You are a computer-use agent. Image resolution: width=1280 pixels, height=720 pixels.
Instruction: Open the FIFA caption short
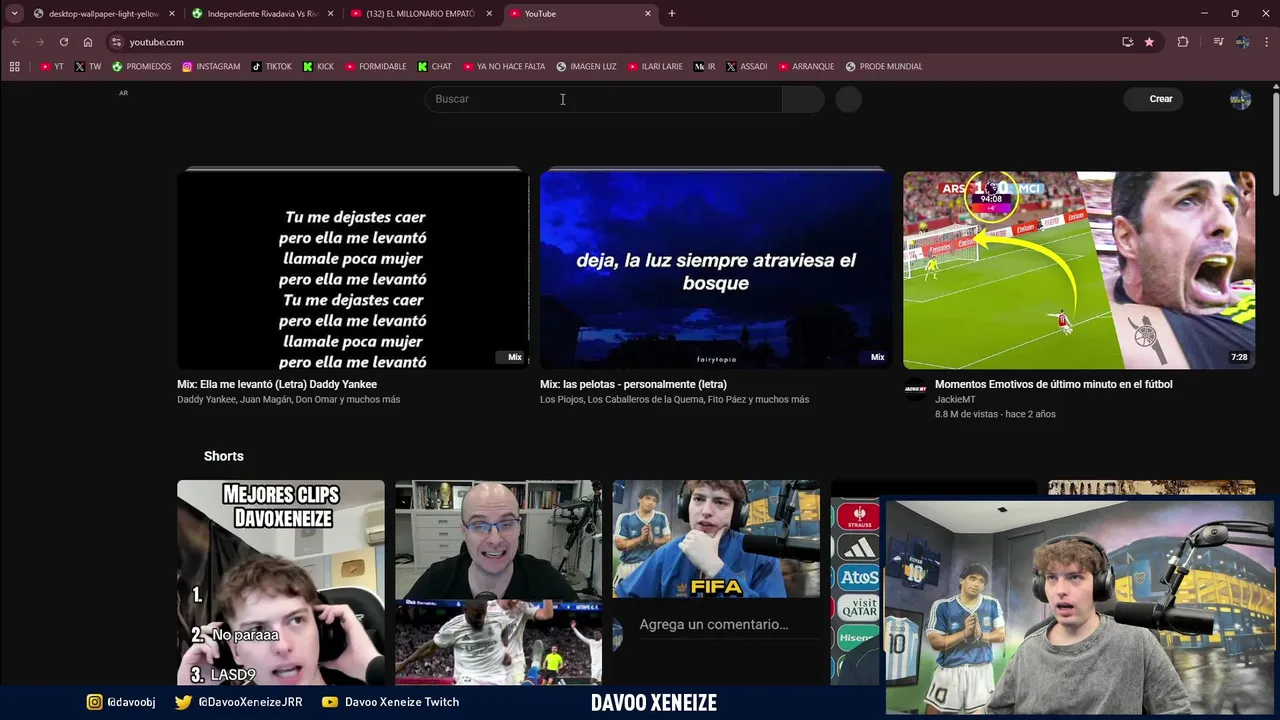point(716,582)
